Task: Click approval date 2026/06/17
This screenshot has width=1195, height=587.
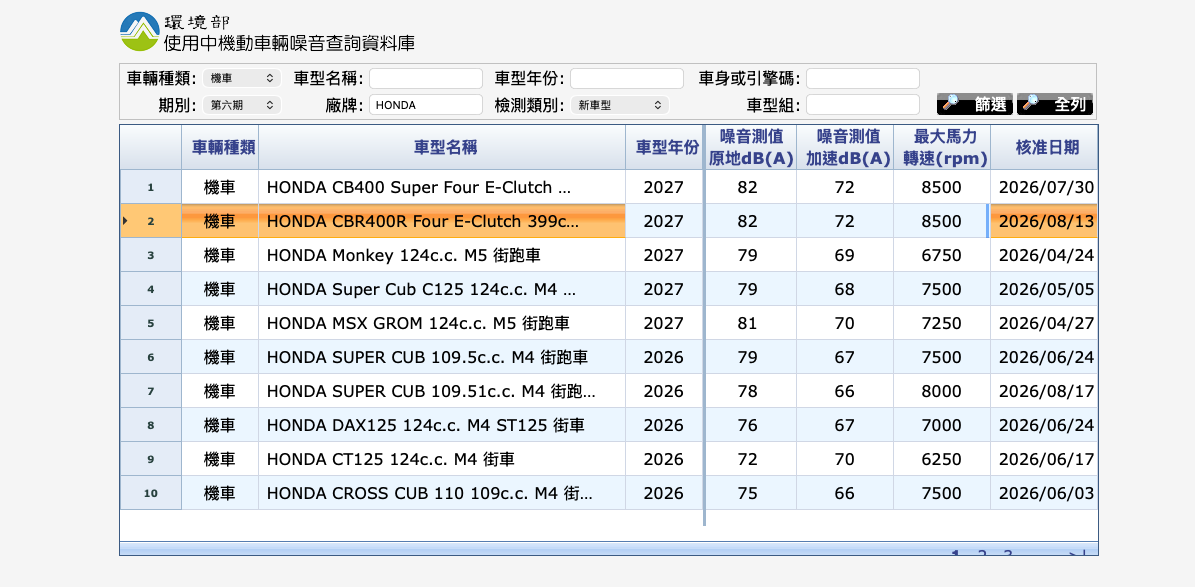Action: [1046, 460]
